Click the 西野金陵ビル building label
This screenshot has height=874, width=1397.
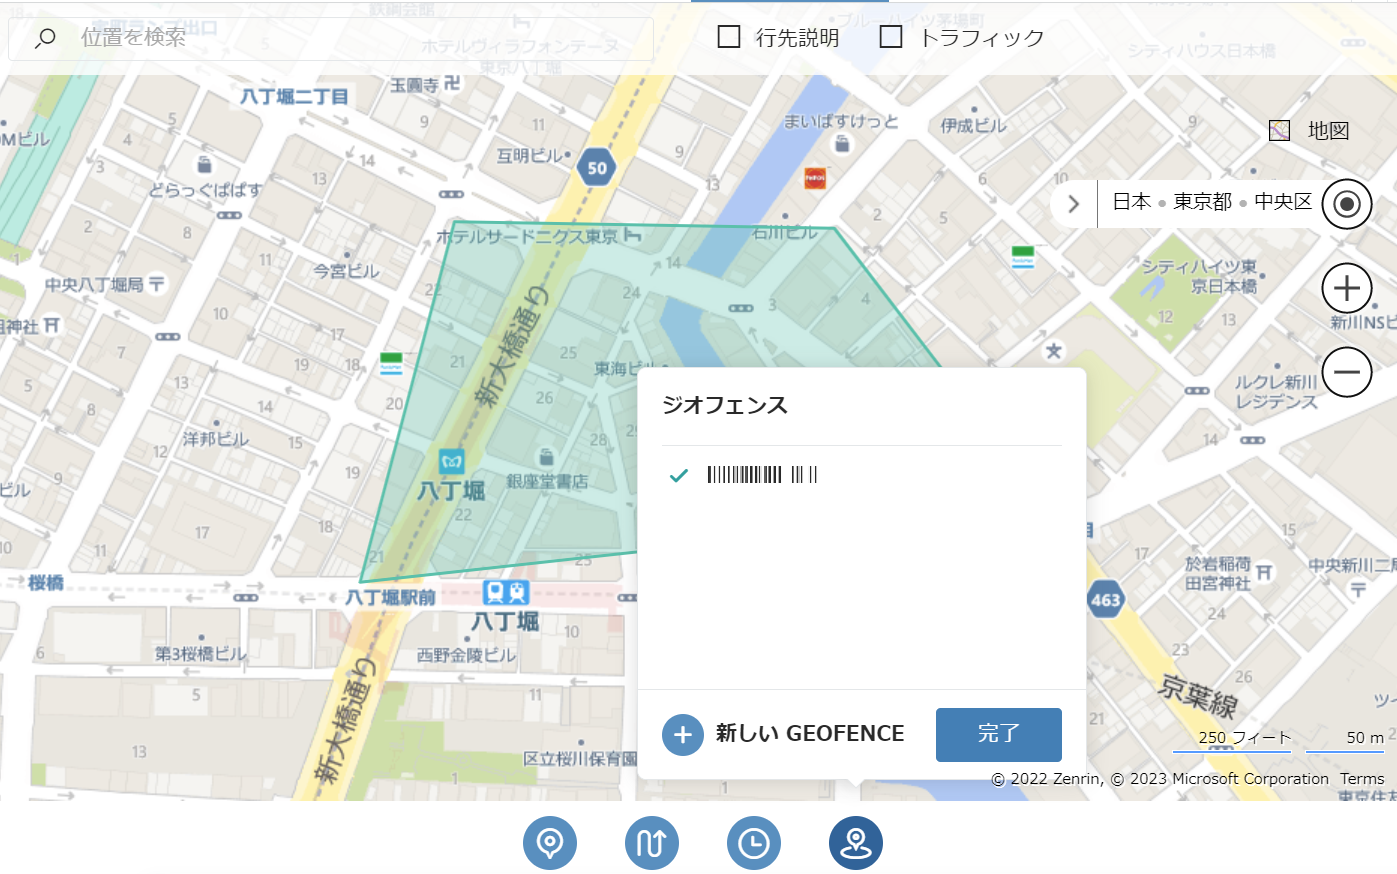(467, 655)
